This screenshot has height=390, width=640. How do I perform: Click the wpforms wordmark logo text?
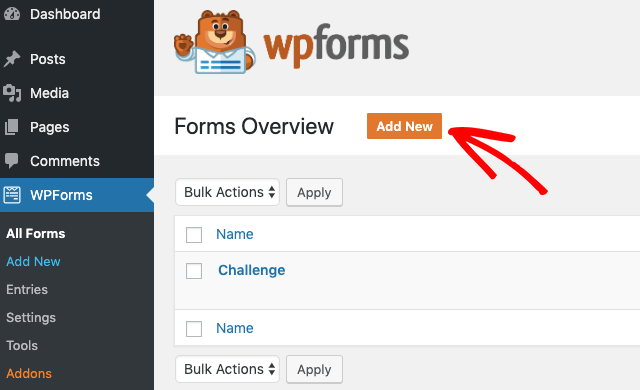point(336,46)
